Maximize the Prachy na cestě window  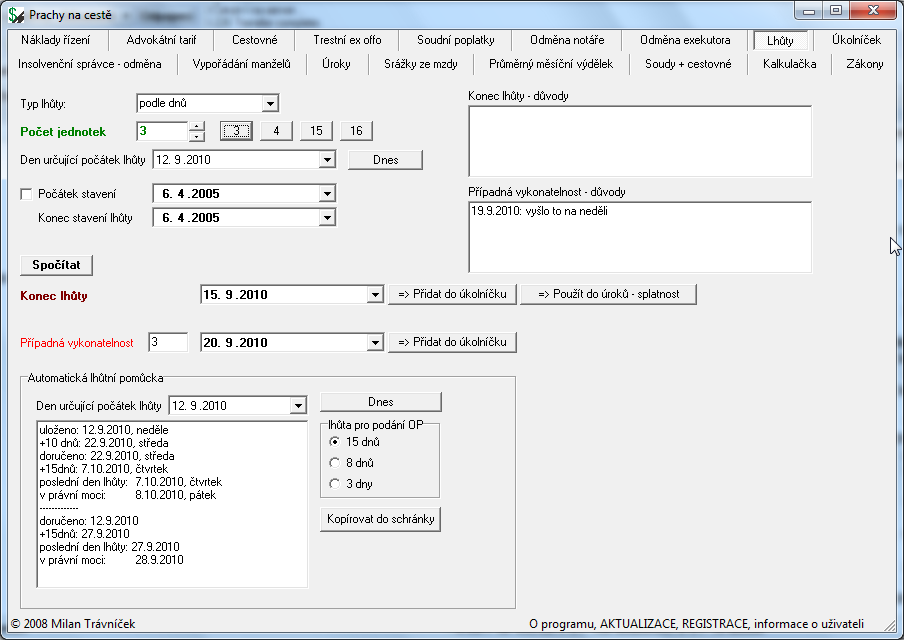click(837, 10)
